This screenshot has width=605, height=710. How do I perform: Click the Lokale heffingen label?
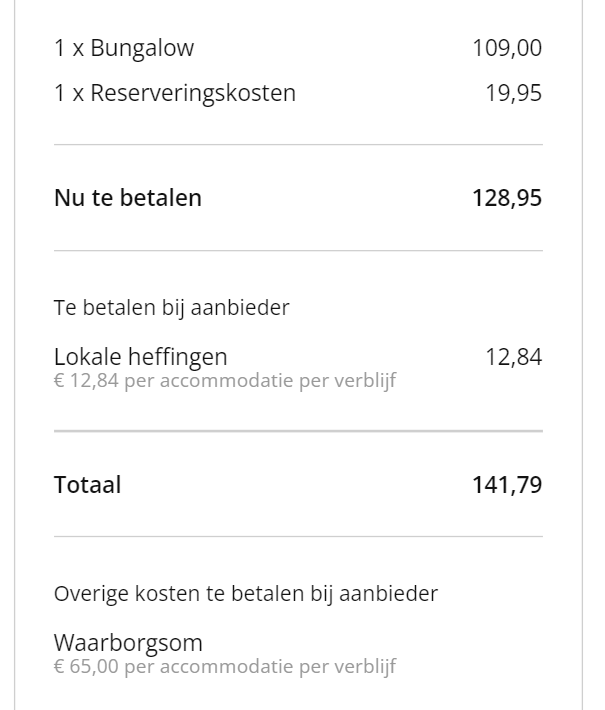pos(140,357)
